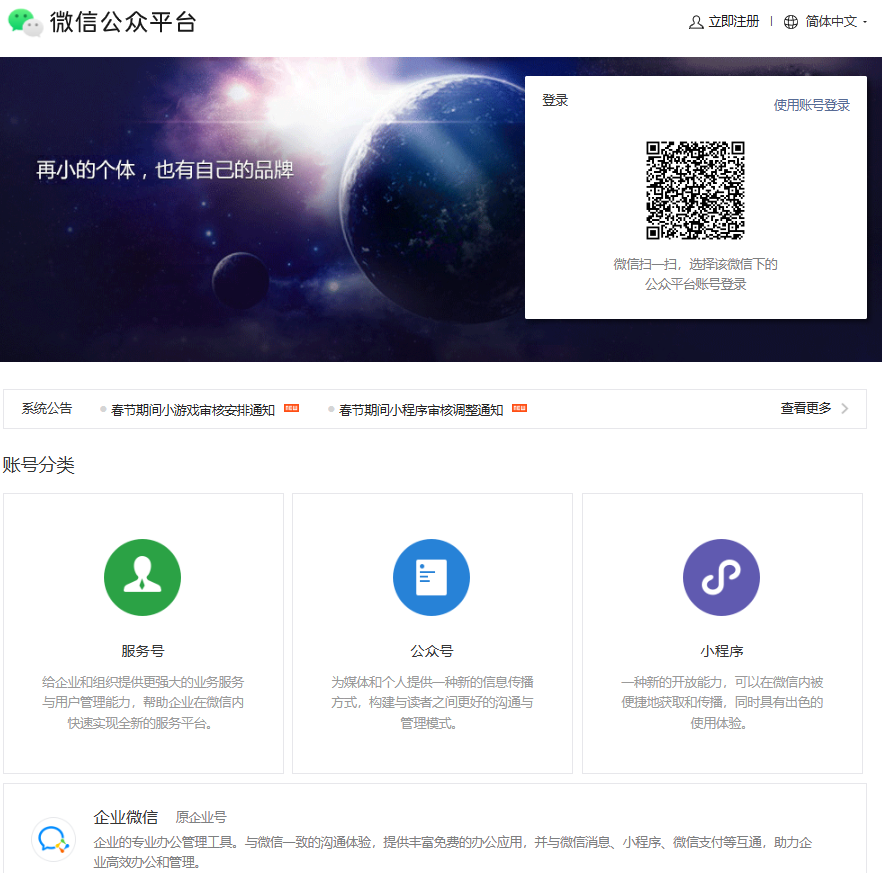Open the 春节期间小游戏审核安排通知 announcement
The image size is (882, 873).
click(x=193, y=410)
